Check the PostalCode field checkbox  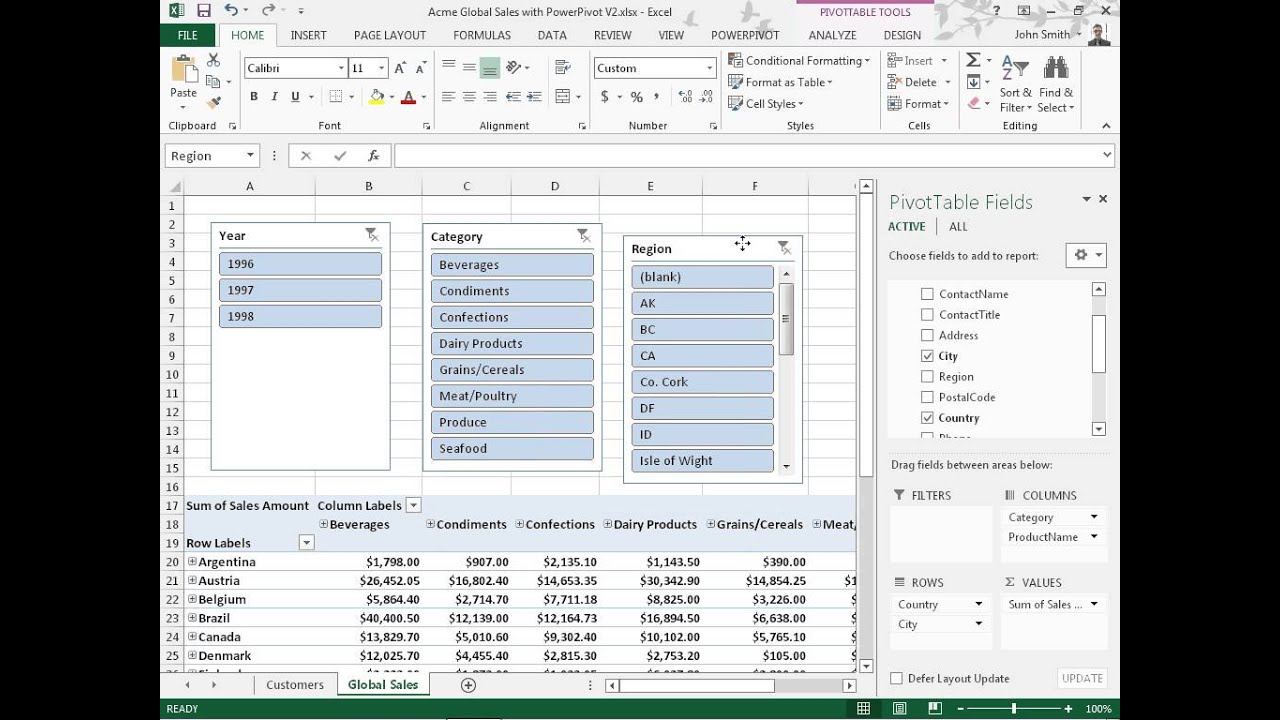tap(927, 397)
